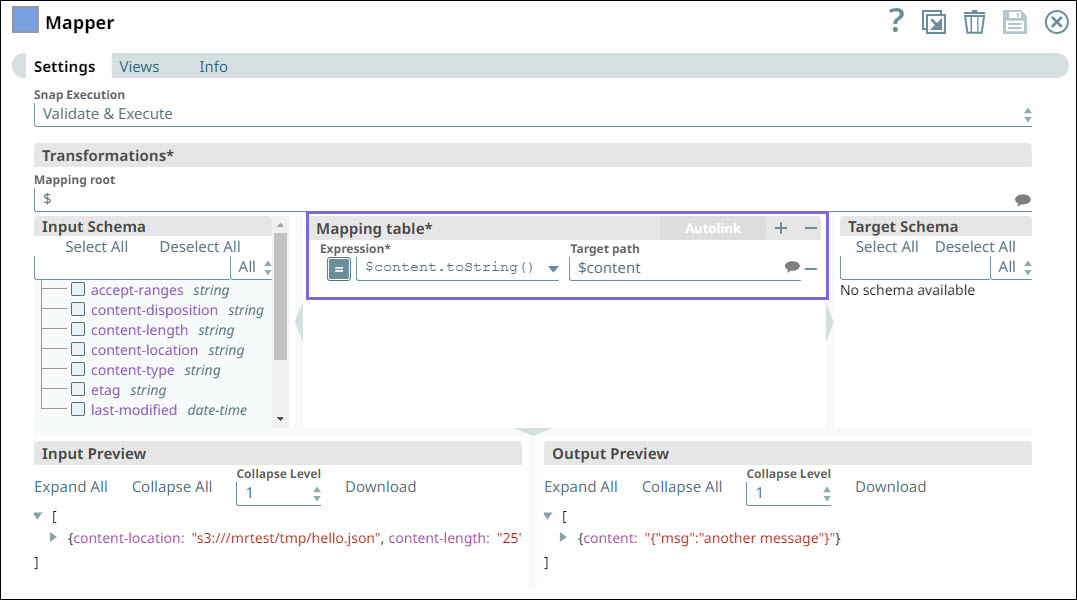Tick the content-type field checkbox
Viewport: 1077px width, 600px height.
(x=77, y=370)
